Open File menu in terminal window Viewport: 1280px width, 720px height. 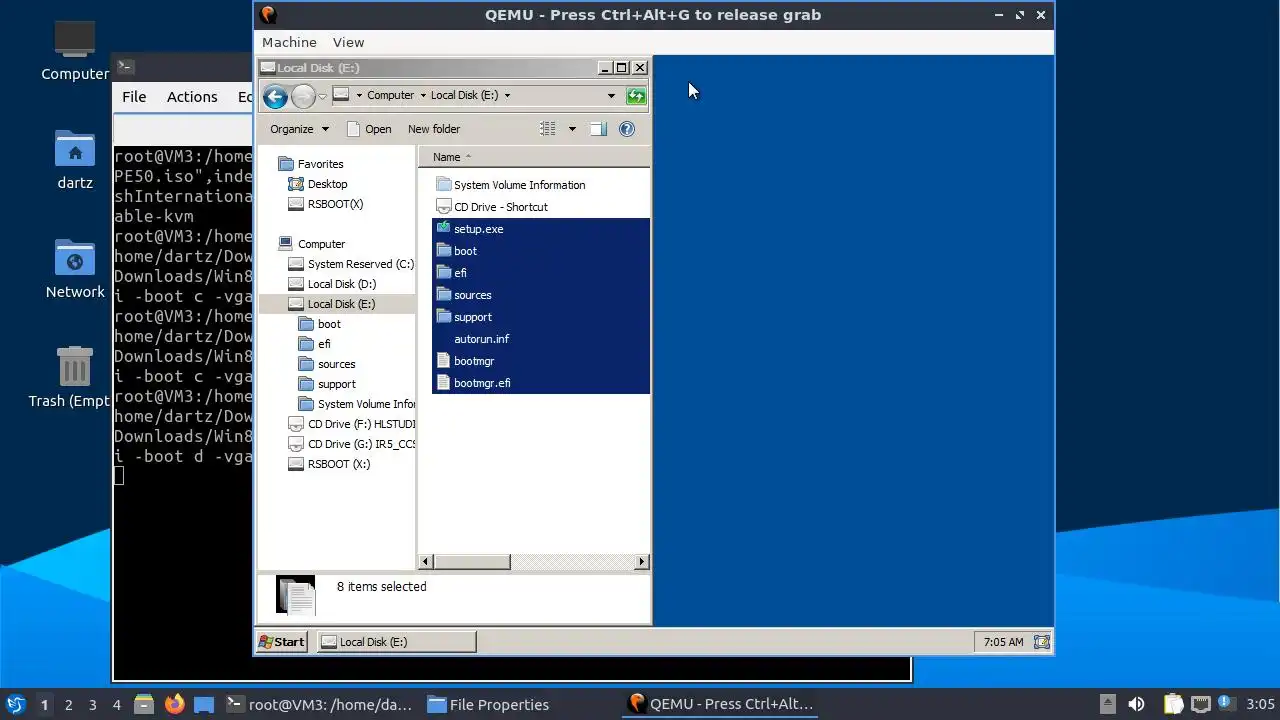(x=134, y=97)
